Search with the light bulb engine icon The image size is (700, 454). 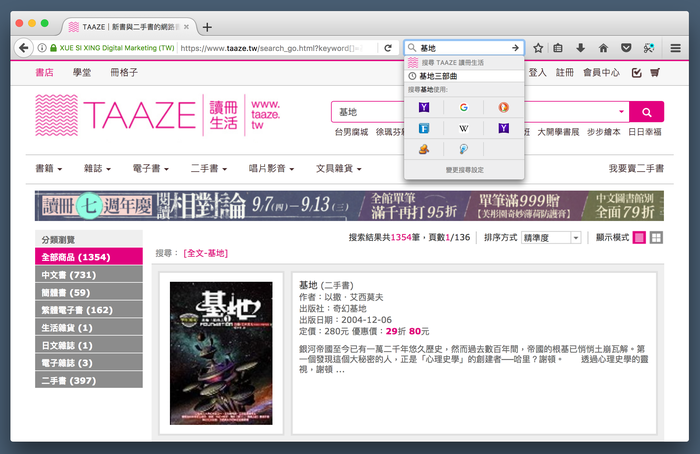click(x=464, y=149)
